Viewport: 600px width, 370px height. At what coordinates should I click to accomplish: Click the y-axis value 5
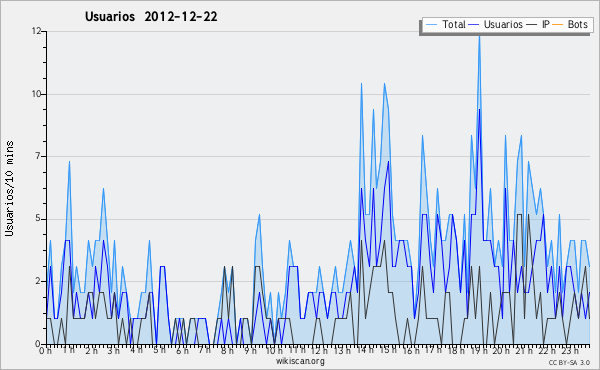pos(38,218)
